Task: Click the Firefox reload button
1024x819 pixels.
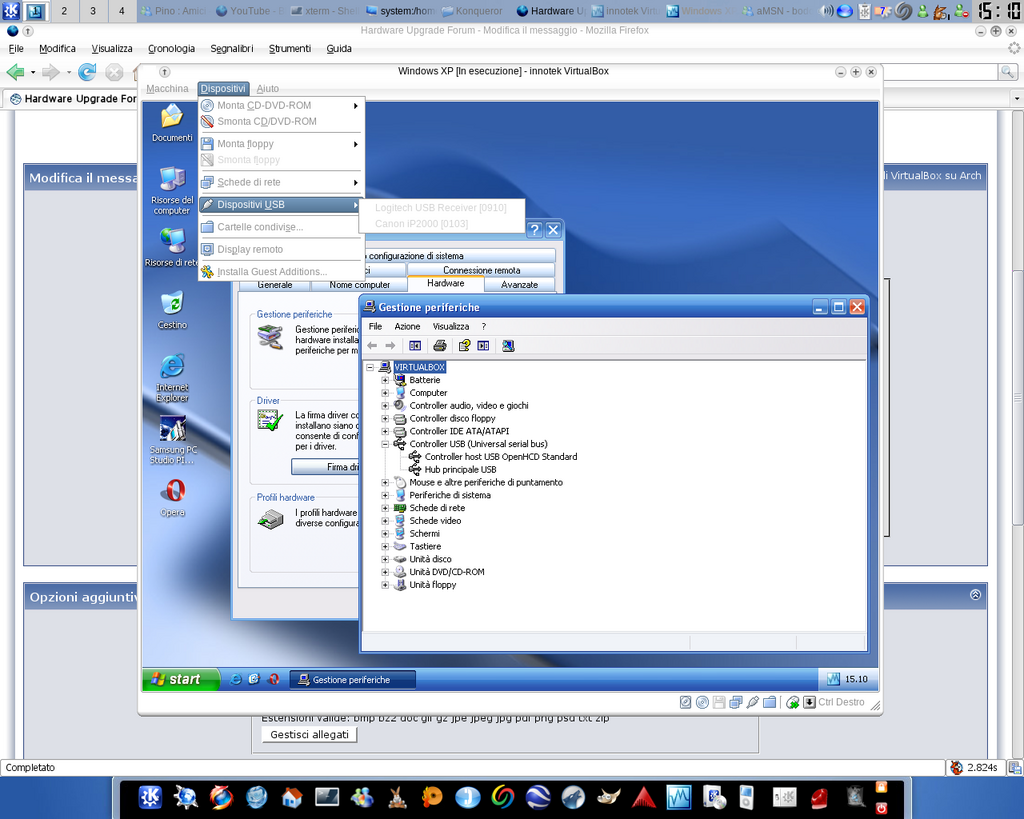Action: click(87, 72)
